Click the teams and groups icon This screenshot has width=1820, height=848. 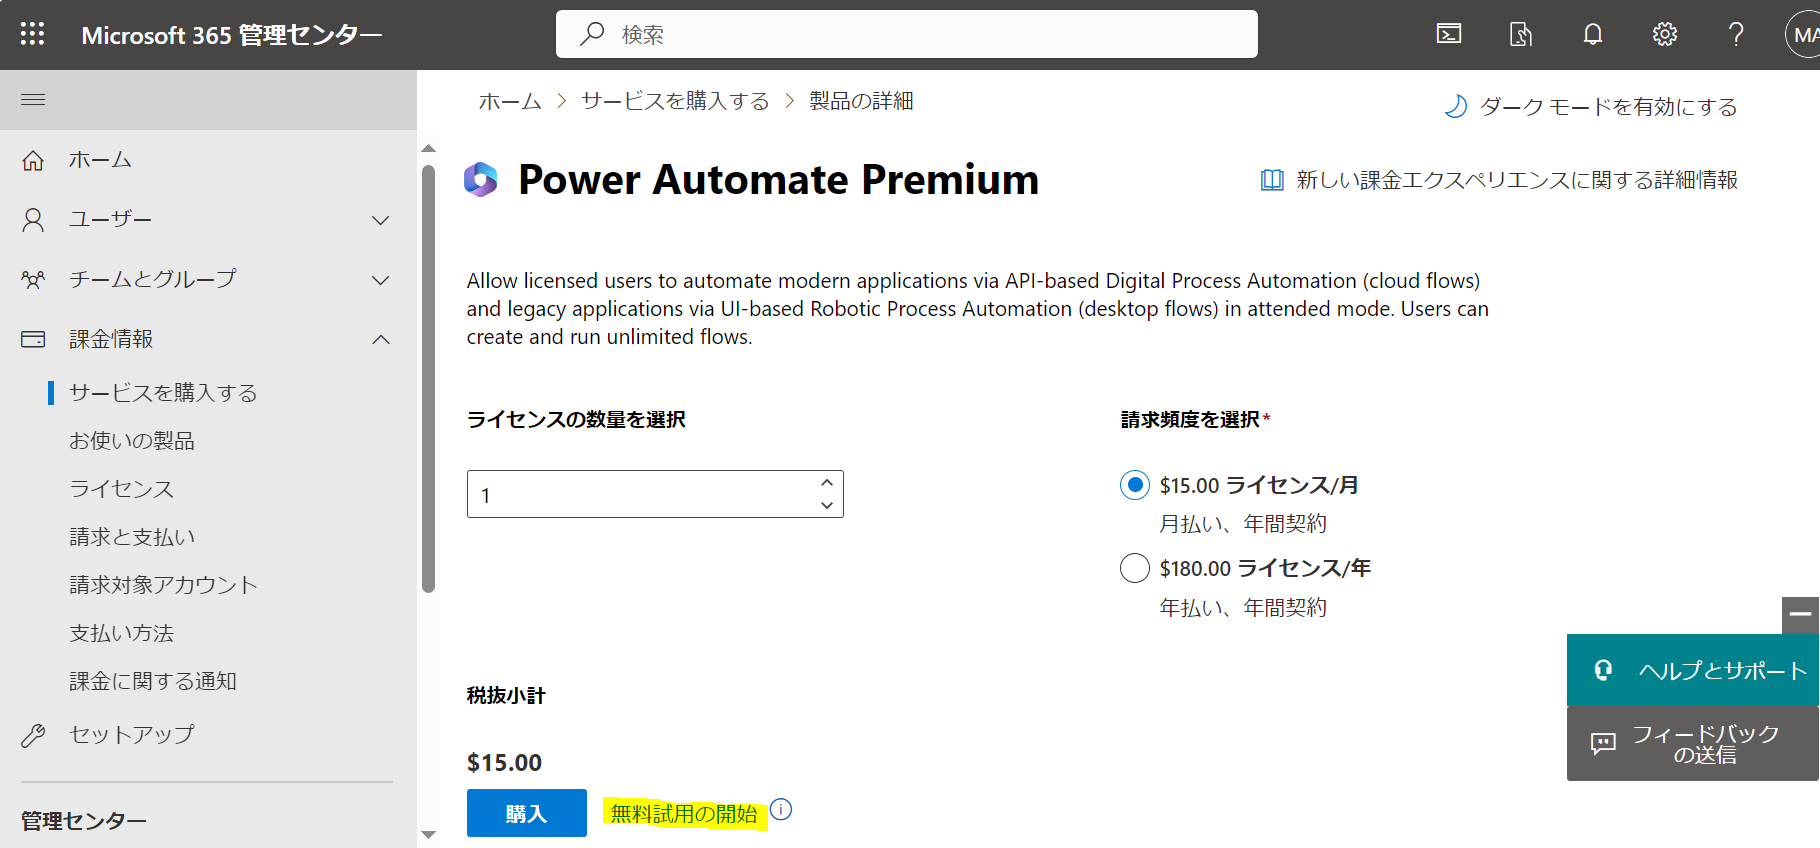point(33,280)
